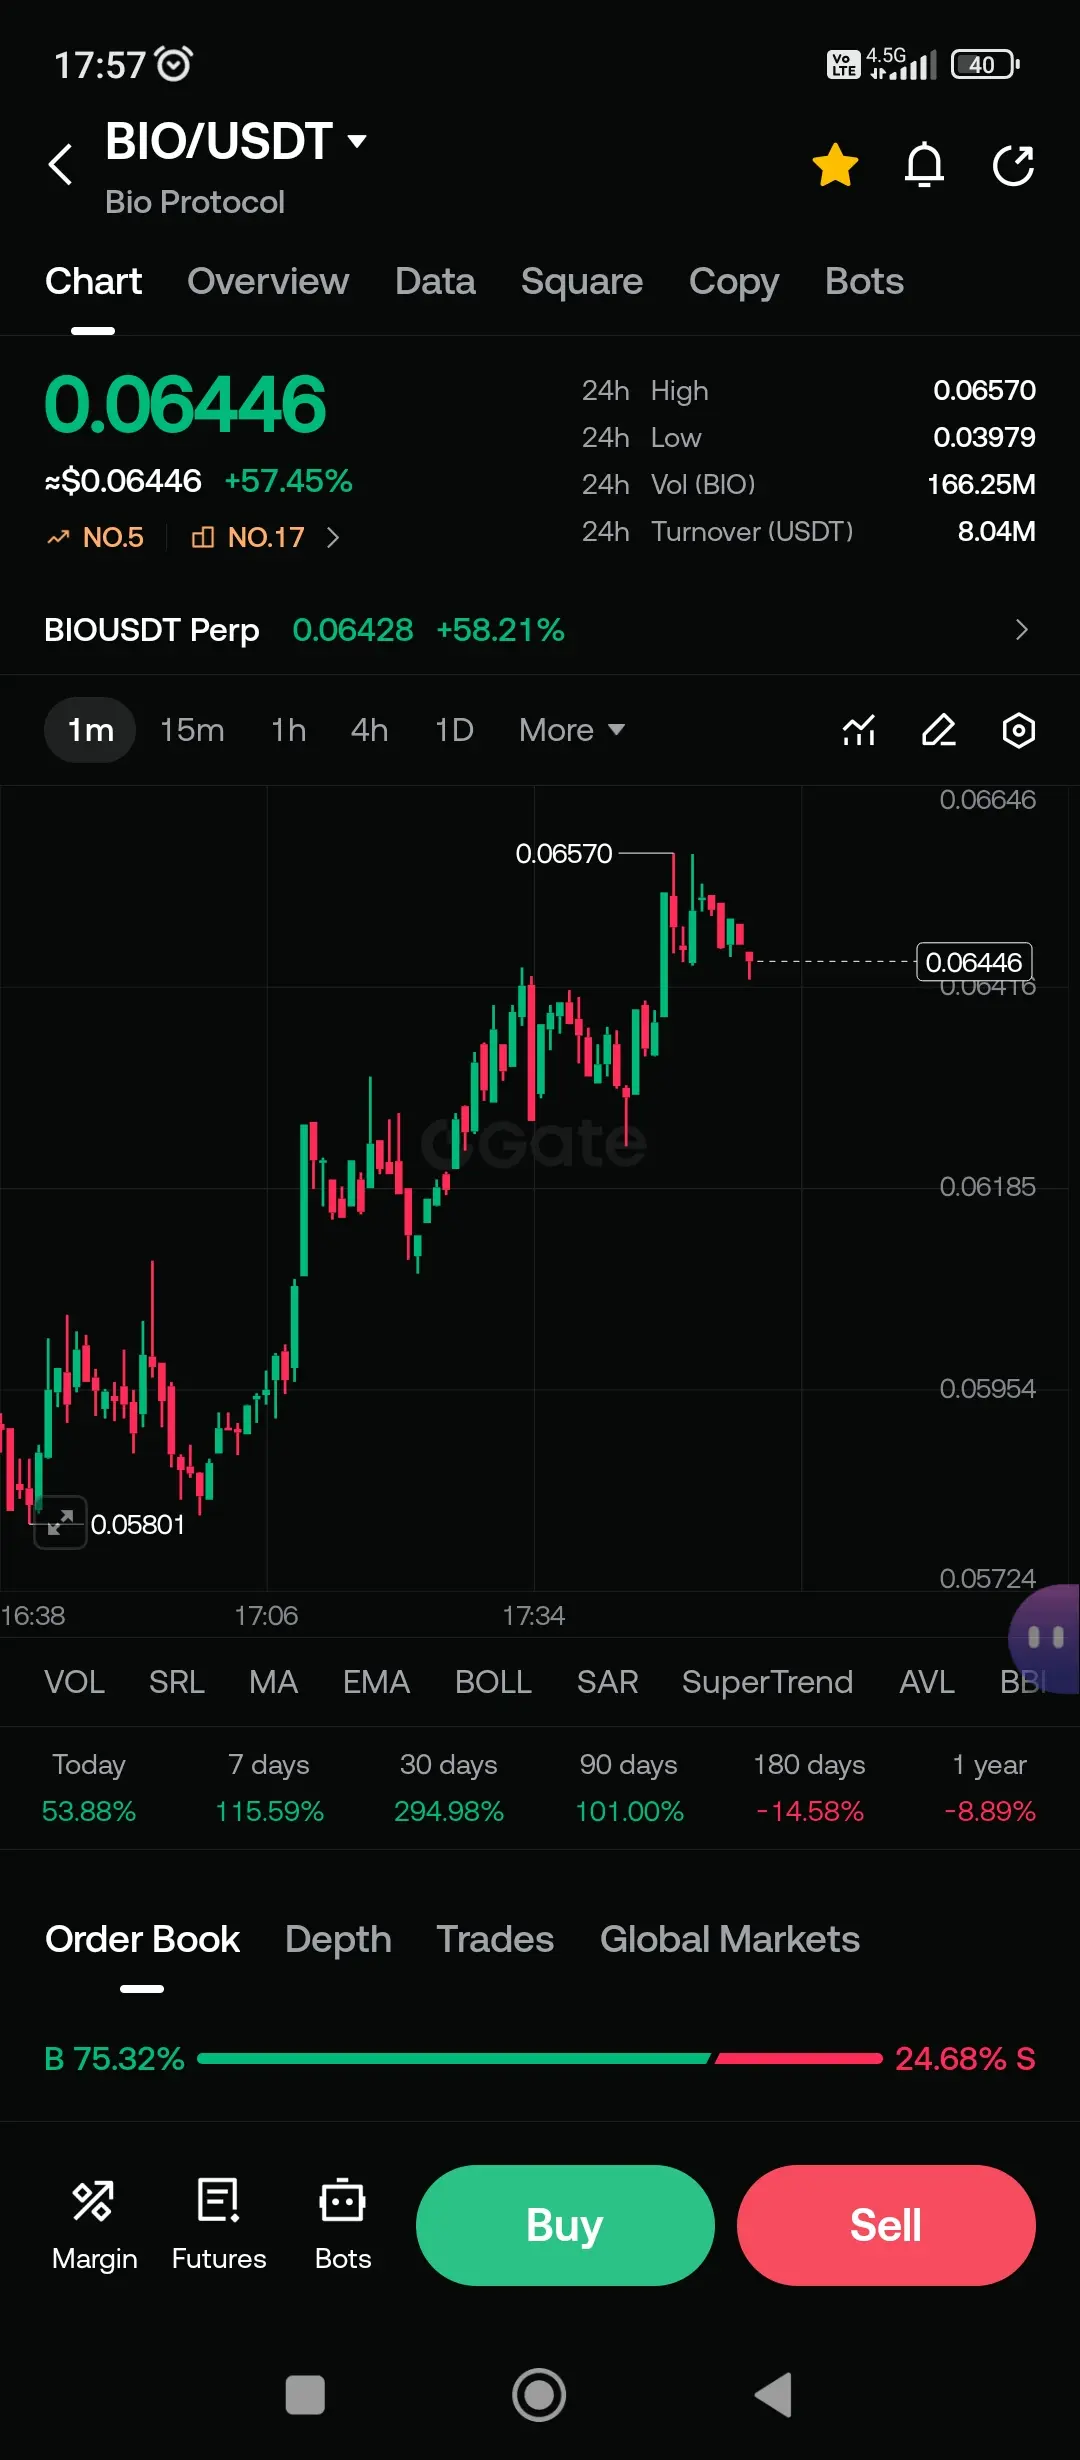
Task: Open the Global Markets tab
Action: (730, 1940)
